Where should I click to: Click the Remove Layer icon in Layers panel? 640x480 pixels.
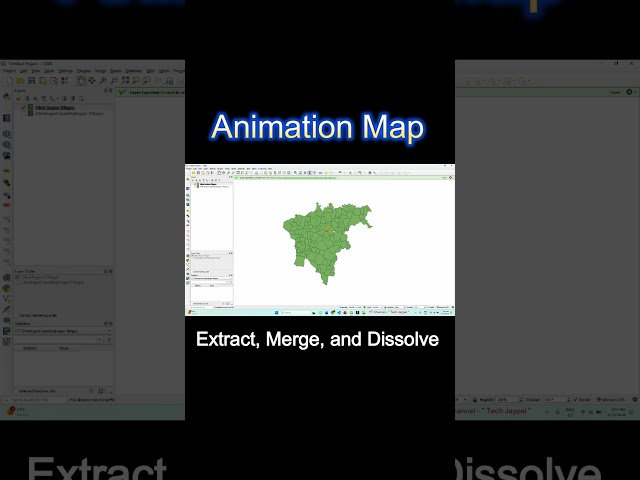click(81, 99)
